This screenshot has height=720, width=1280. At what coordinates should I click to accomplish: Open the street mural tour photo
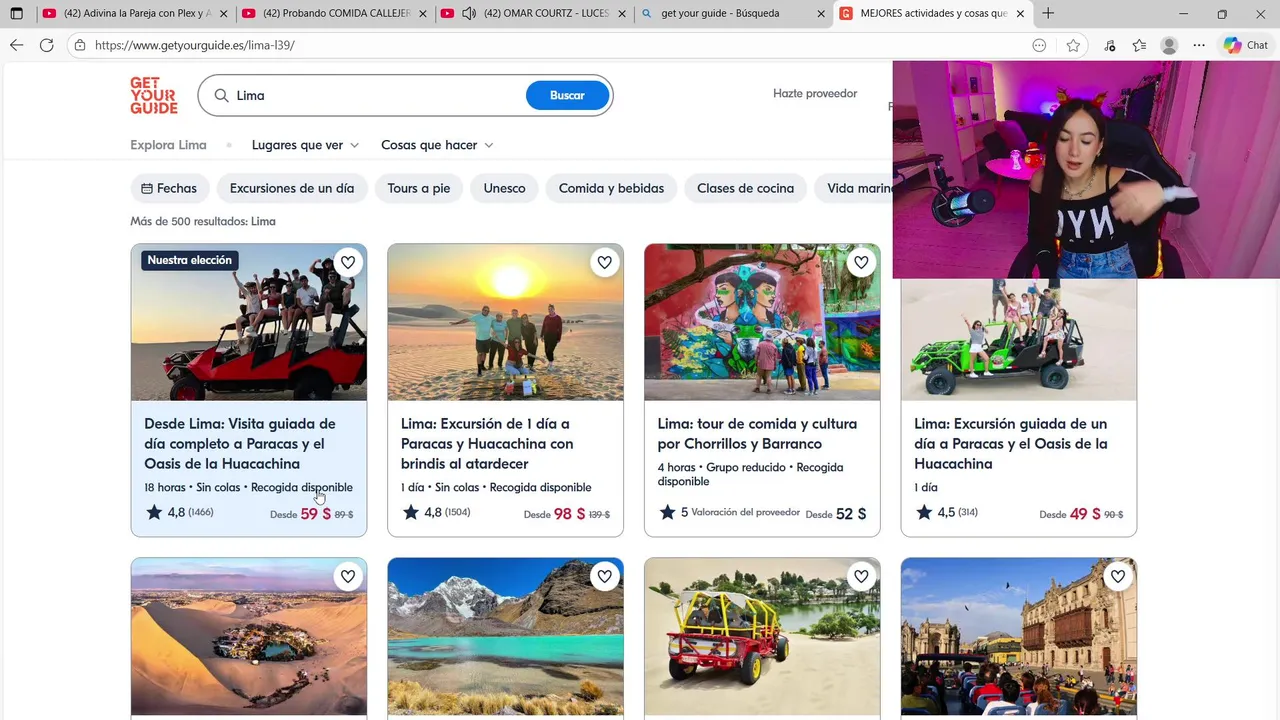tap(762, 322)
